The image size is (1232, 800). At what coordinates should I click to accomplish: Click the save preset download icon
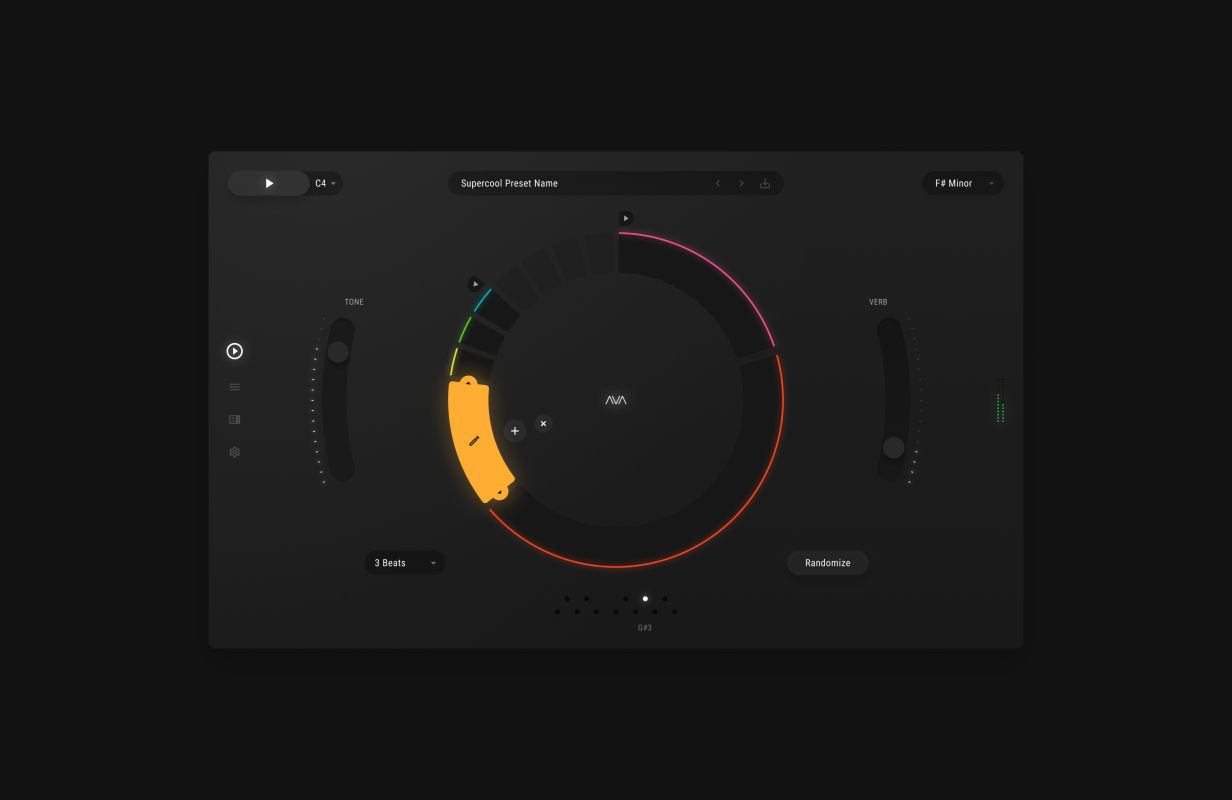[765, 184]
